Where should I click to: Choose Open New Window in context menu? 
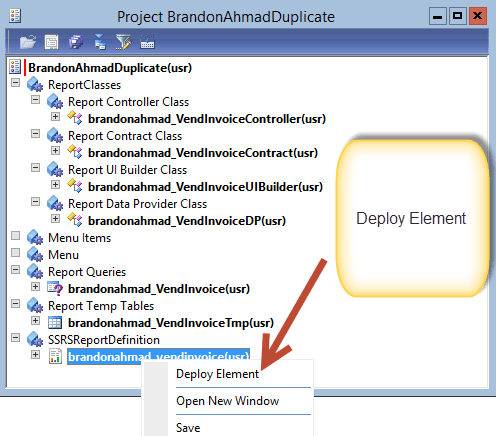click(x=227, y=401)
